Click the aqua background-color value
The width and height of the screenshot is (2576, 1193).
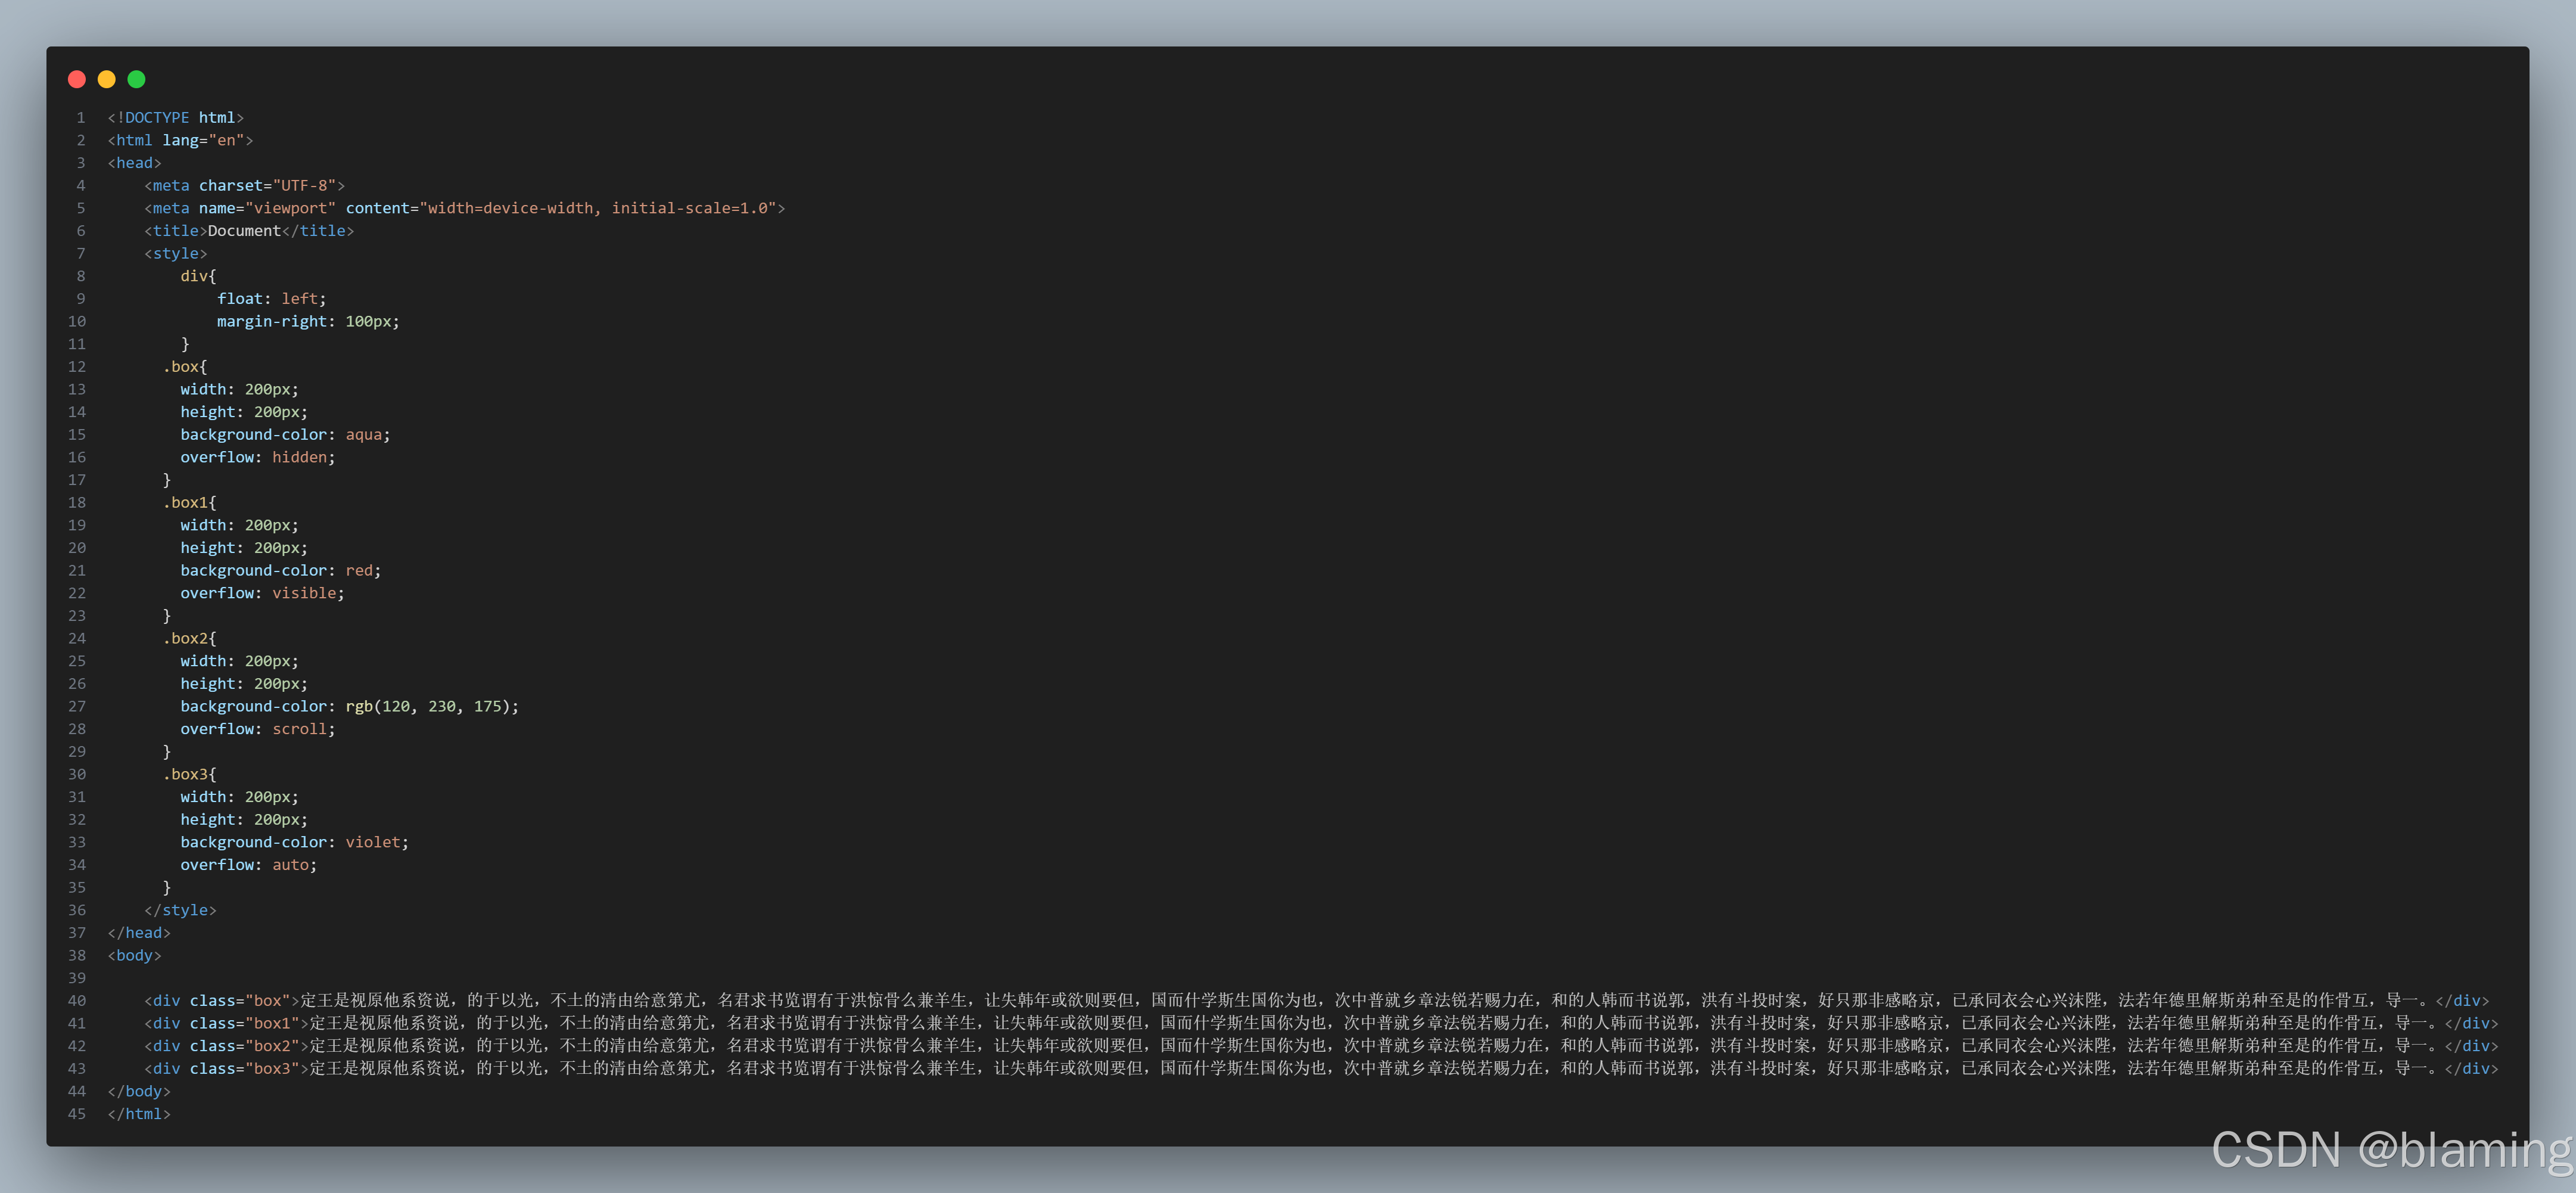click(x=364, y=435)
